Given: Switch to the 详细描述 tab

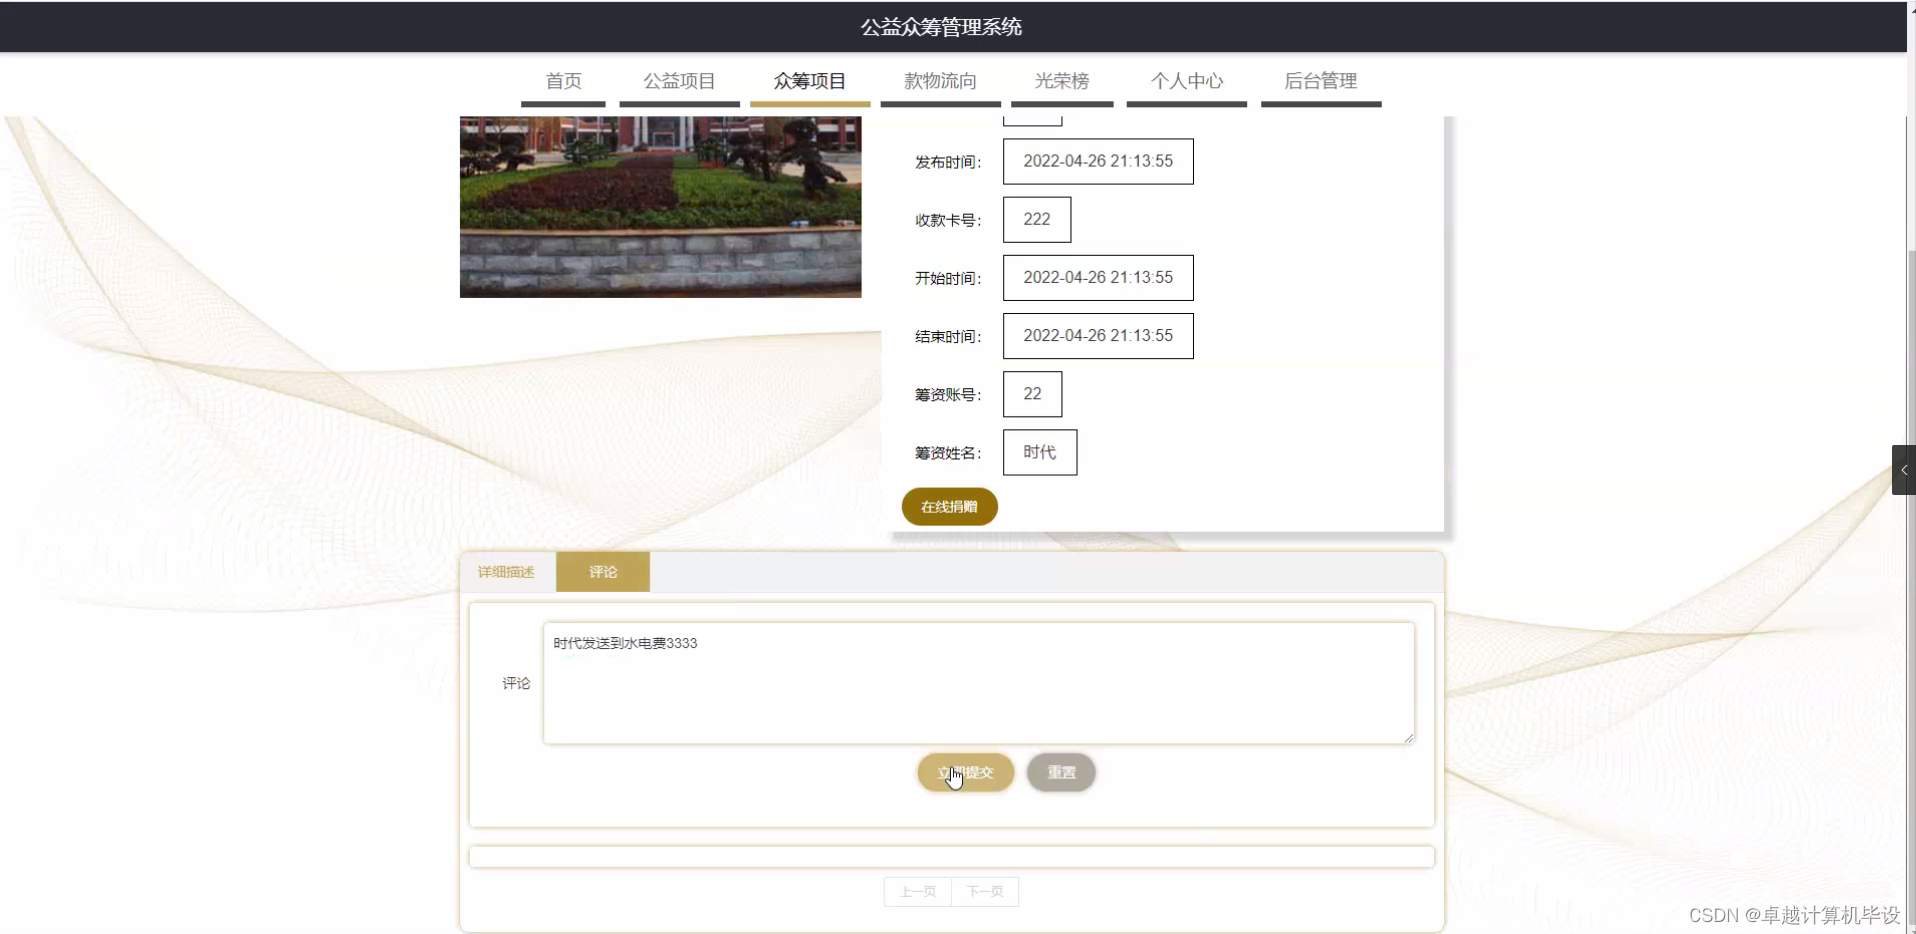Looking at the screenshot, I should pos(505,571).
